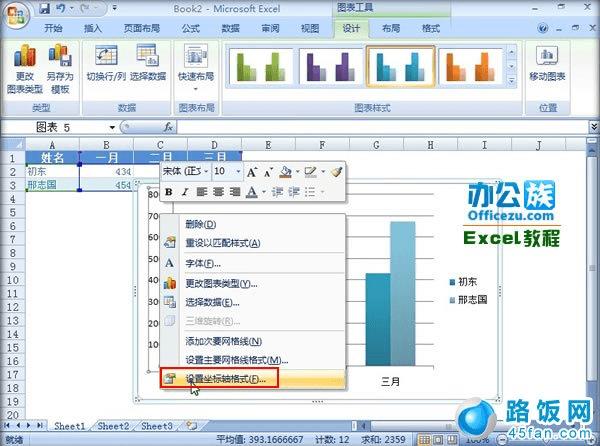Open the 布局 chart tools tab
The width and height of the screenshot is (600, 446).
(391, 28)
